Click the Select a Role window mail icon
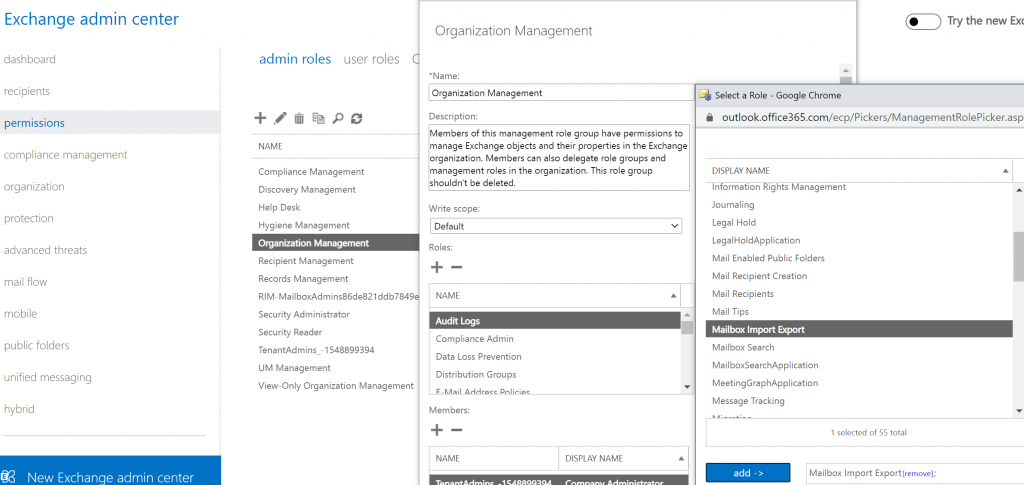Screen dimensions: 1024x485 coord(705,95)
